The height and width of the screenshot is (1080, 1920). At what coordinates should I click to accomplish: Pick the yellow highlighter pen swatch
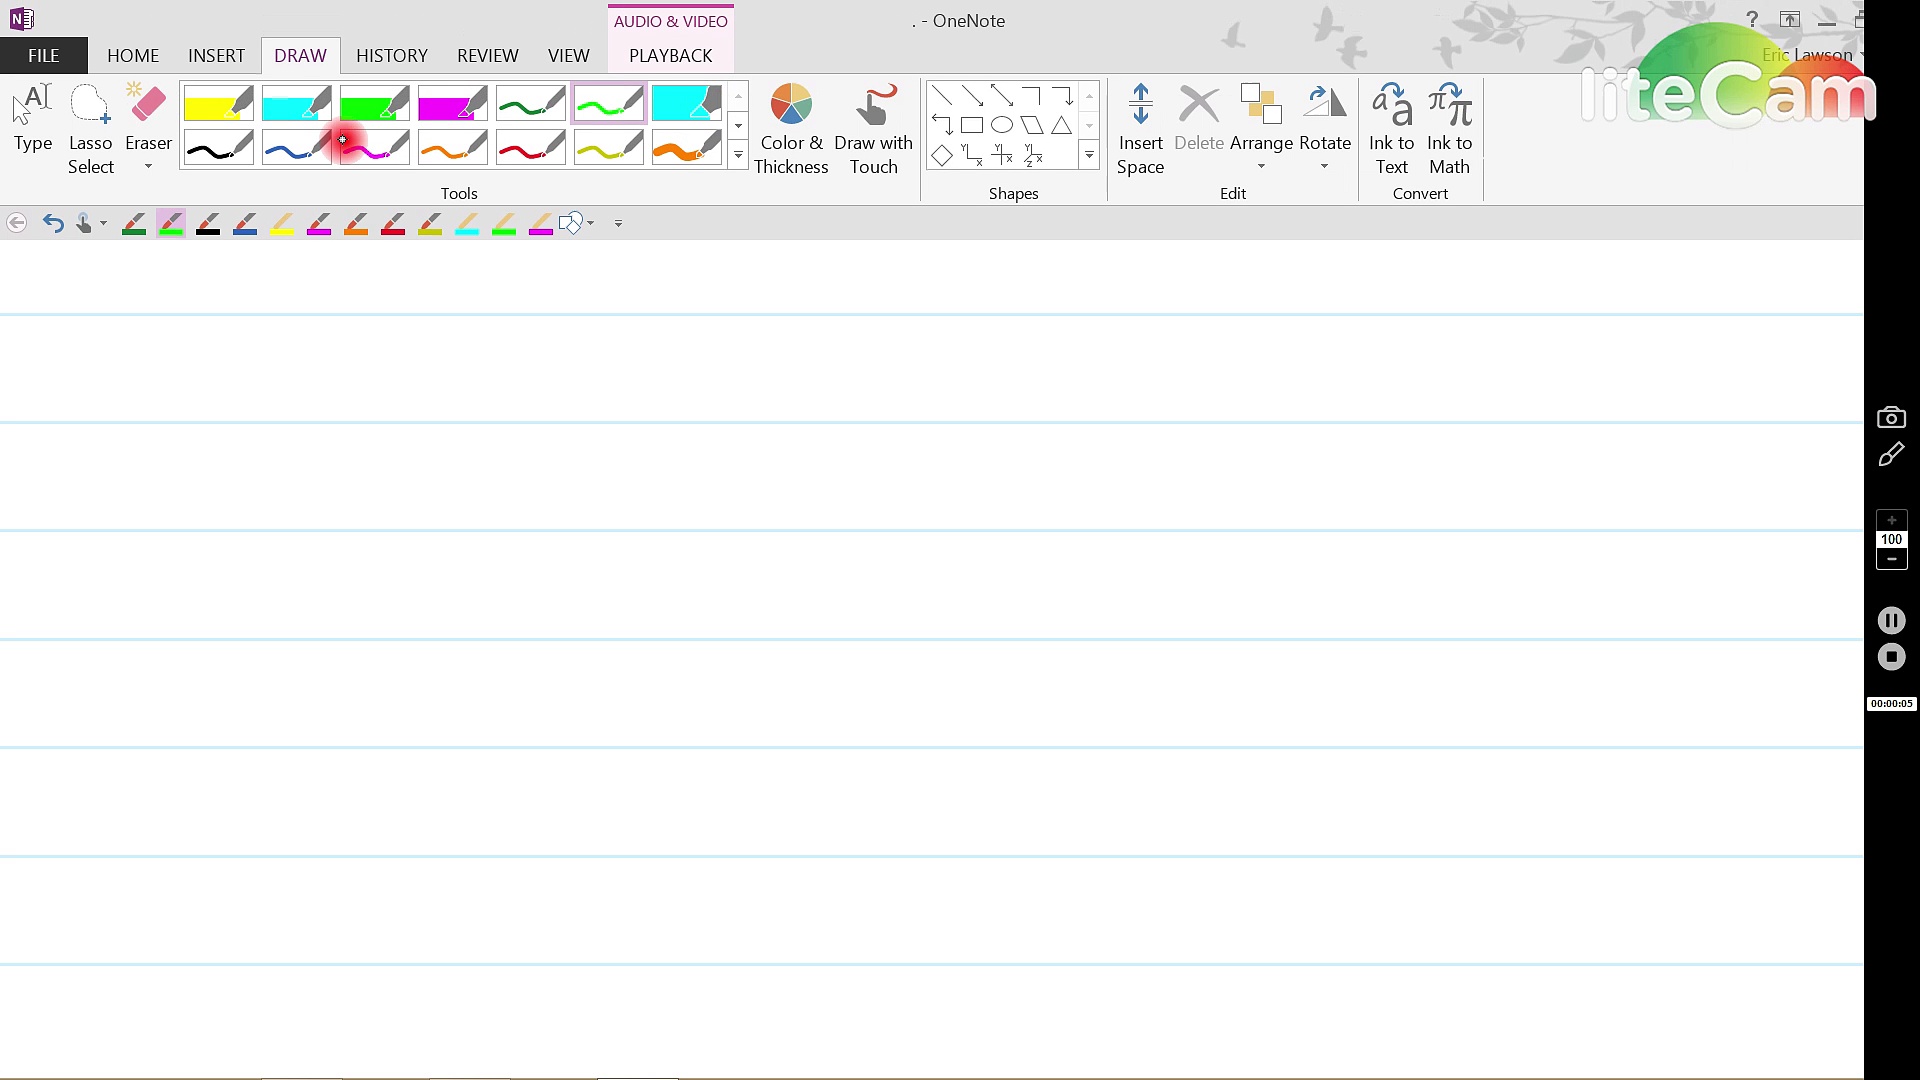point(218,104)
